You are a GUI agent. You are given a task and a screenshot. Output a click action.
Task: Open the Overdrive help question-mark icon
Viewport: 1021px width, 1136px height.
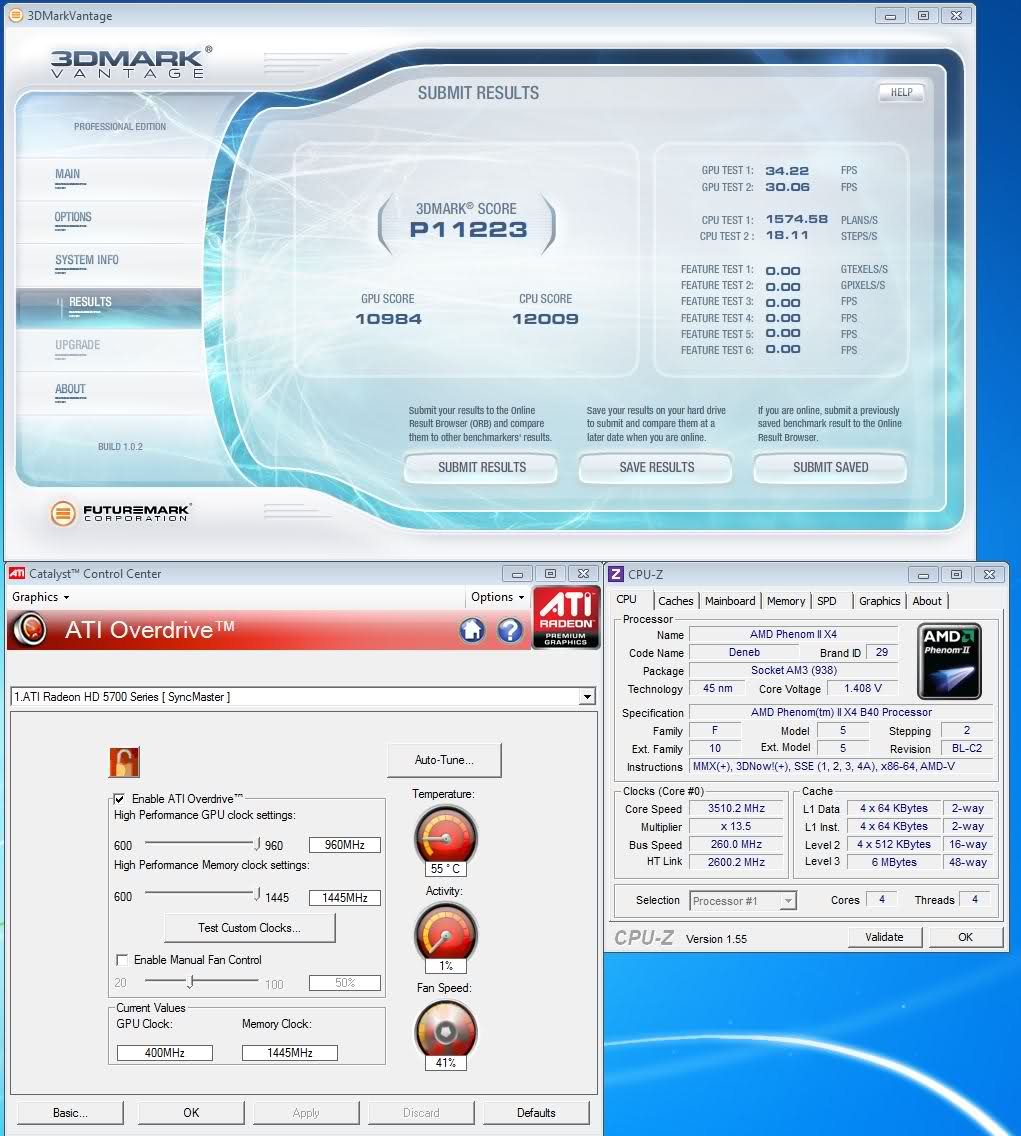tap(509, 630)
